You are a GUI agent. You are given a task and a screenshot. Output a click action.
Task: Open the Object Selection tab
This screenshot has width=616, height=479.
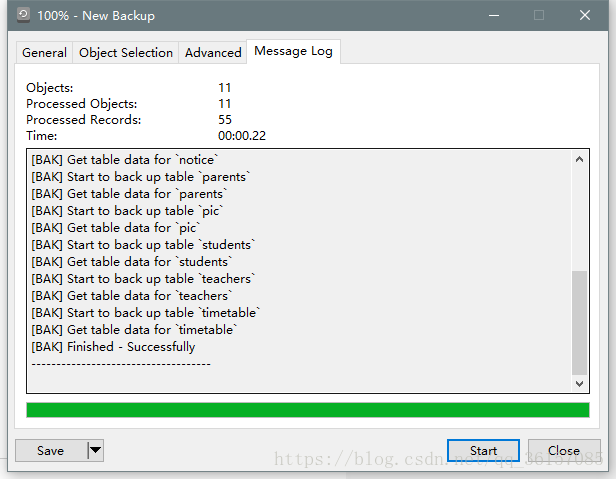pyautogui.click(x=126, y=53)
